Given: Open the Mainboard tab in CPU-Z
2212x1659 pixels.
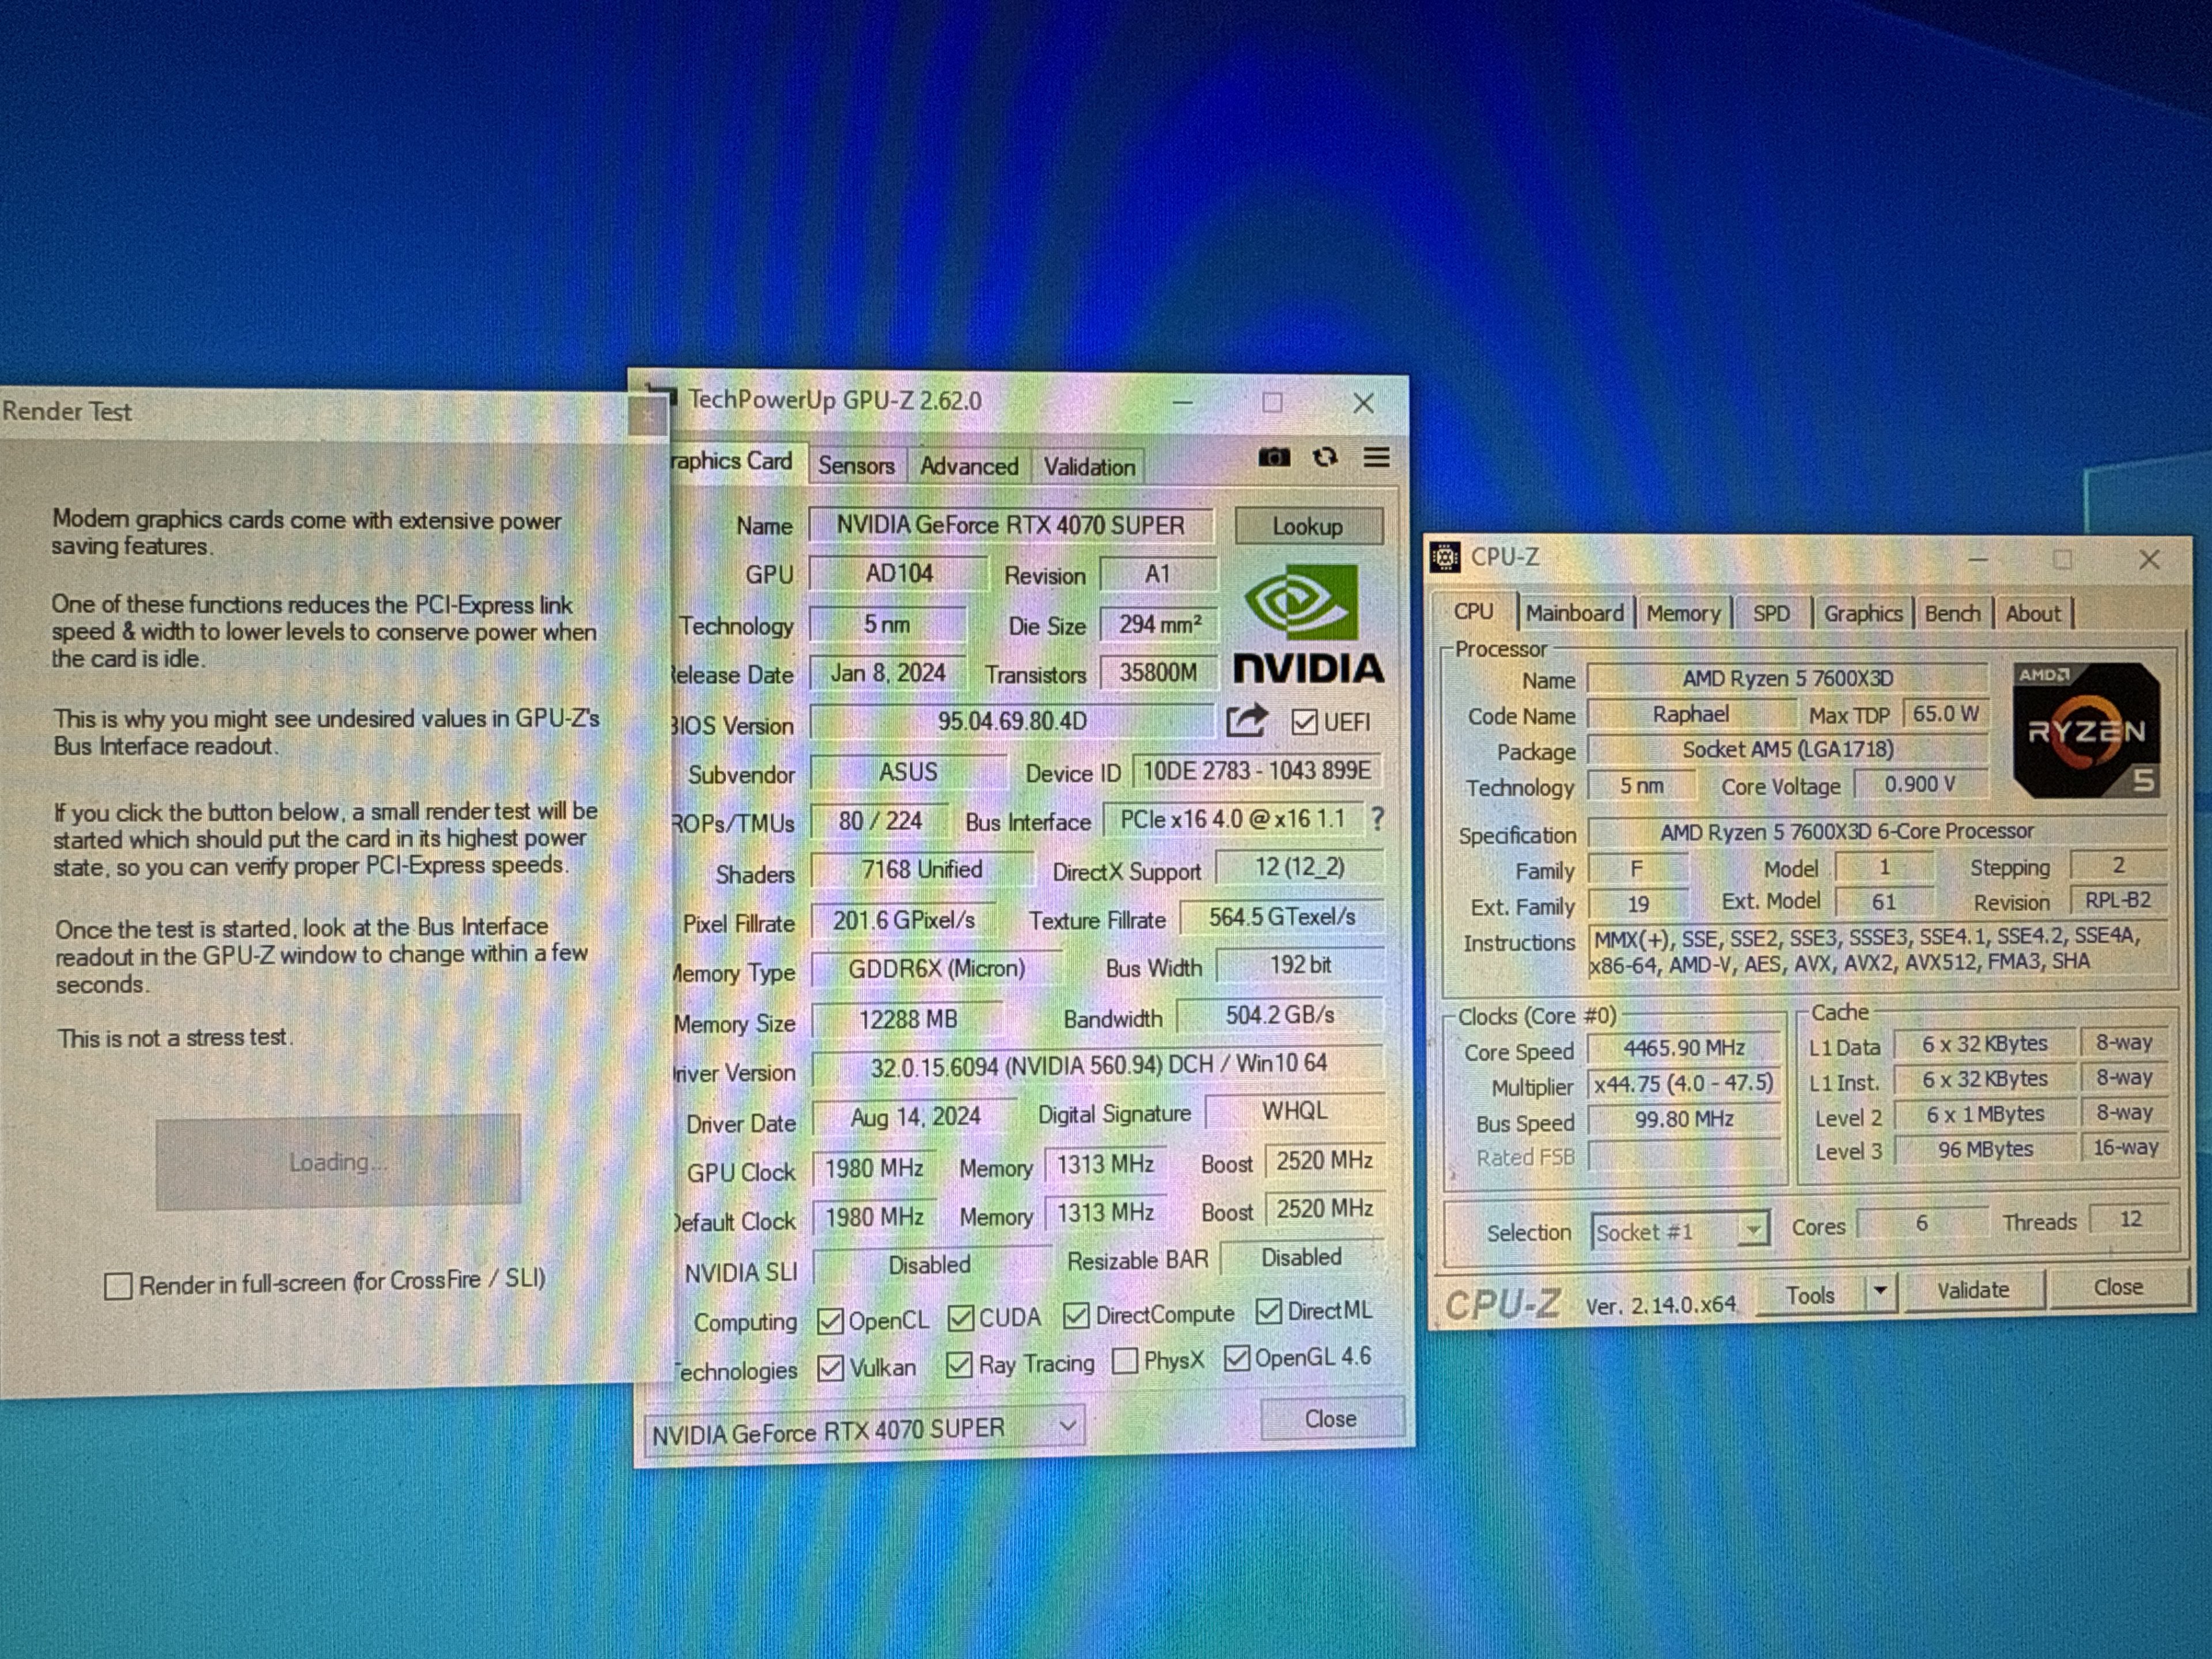Looking at the screenshot, I should point(1574,613).
